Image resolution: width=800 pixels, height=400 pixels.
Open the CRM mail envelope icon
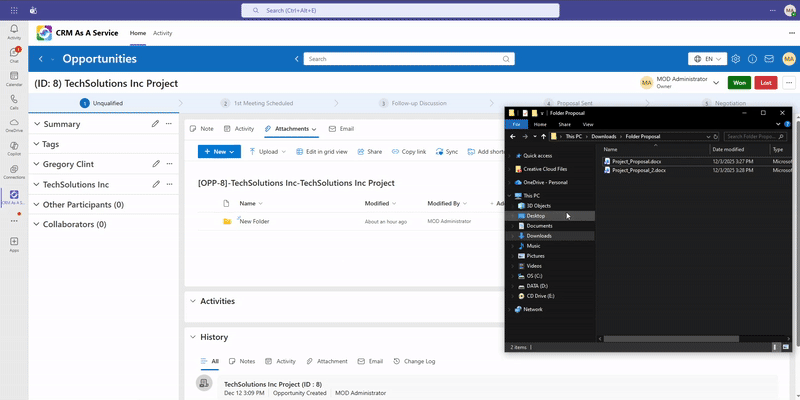pyautogui.click(x=769, y=59)
